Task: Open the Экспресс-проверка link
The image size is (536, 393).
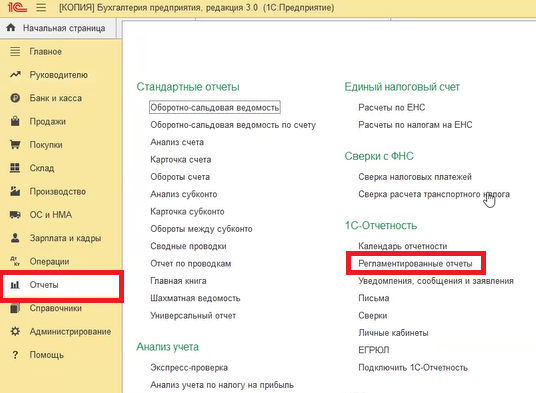Action: [x=189, y=367]
